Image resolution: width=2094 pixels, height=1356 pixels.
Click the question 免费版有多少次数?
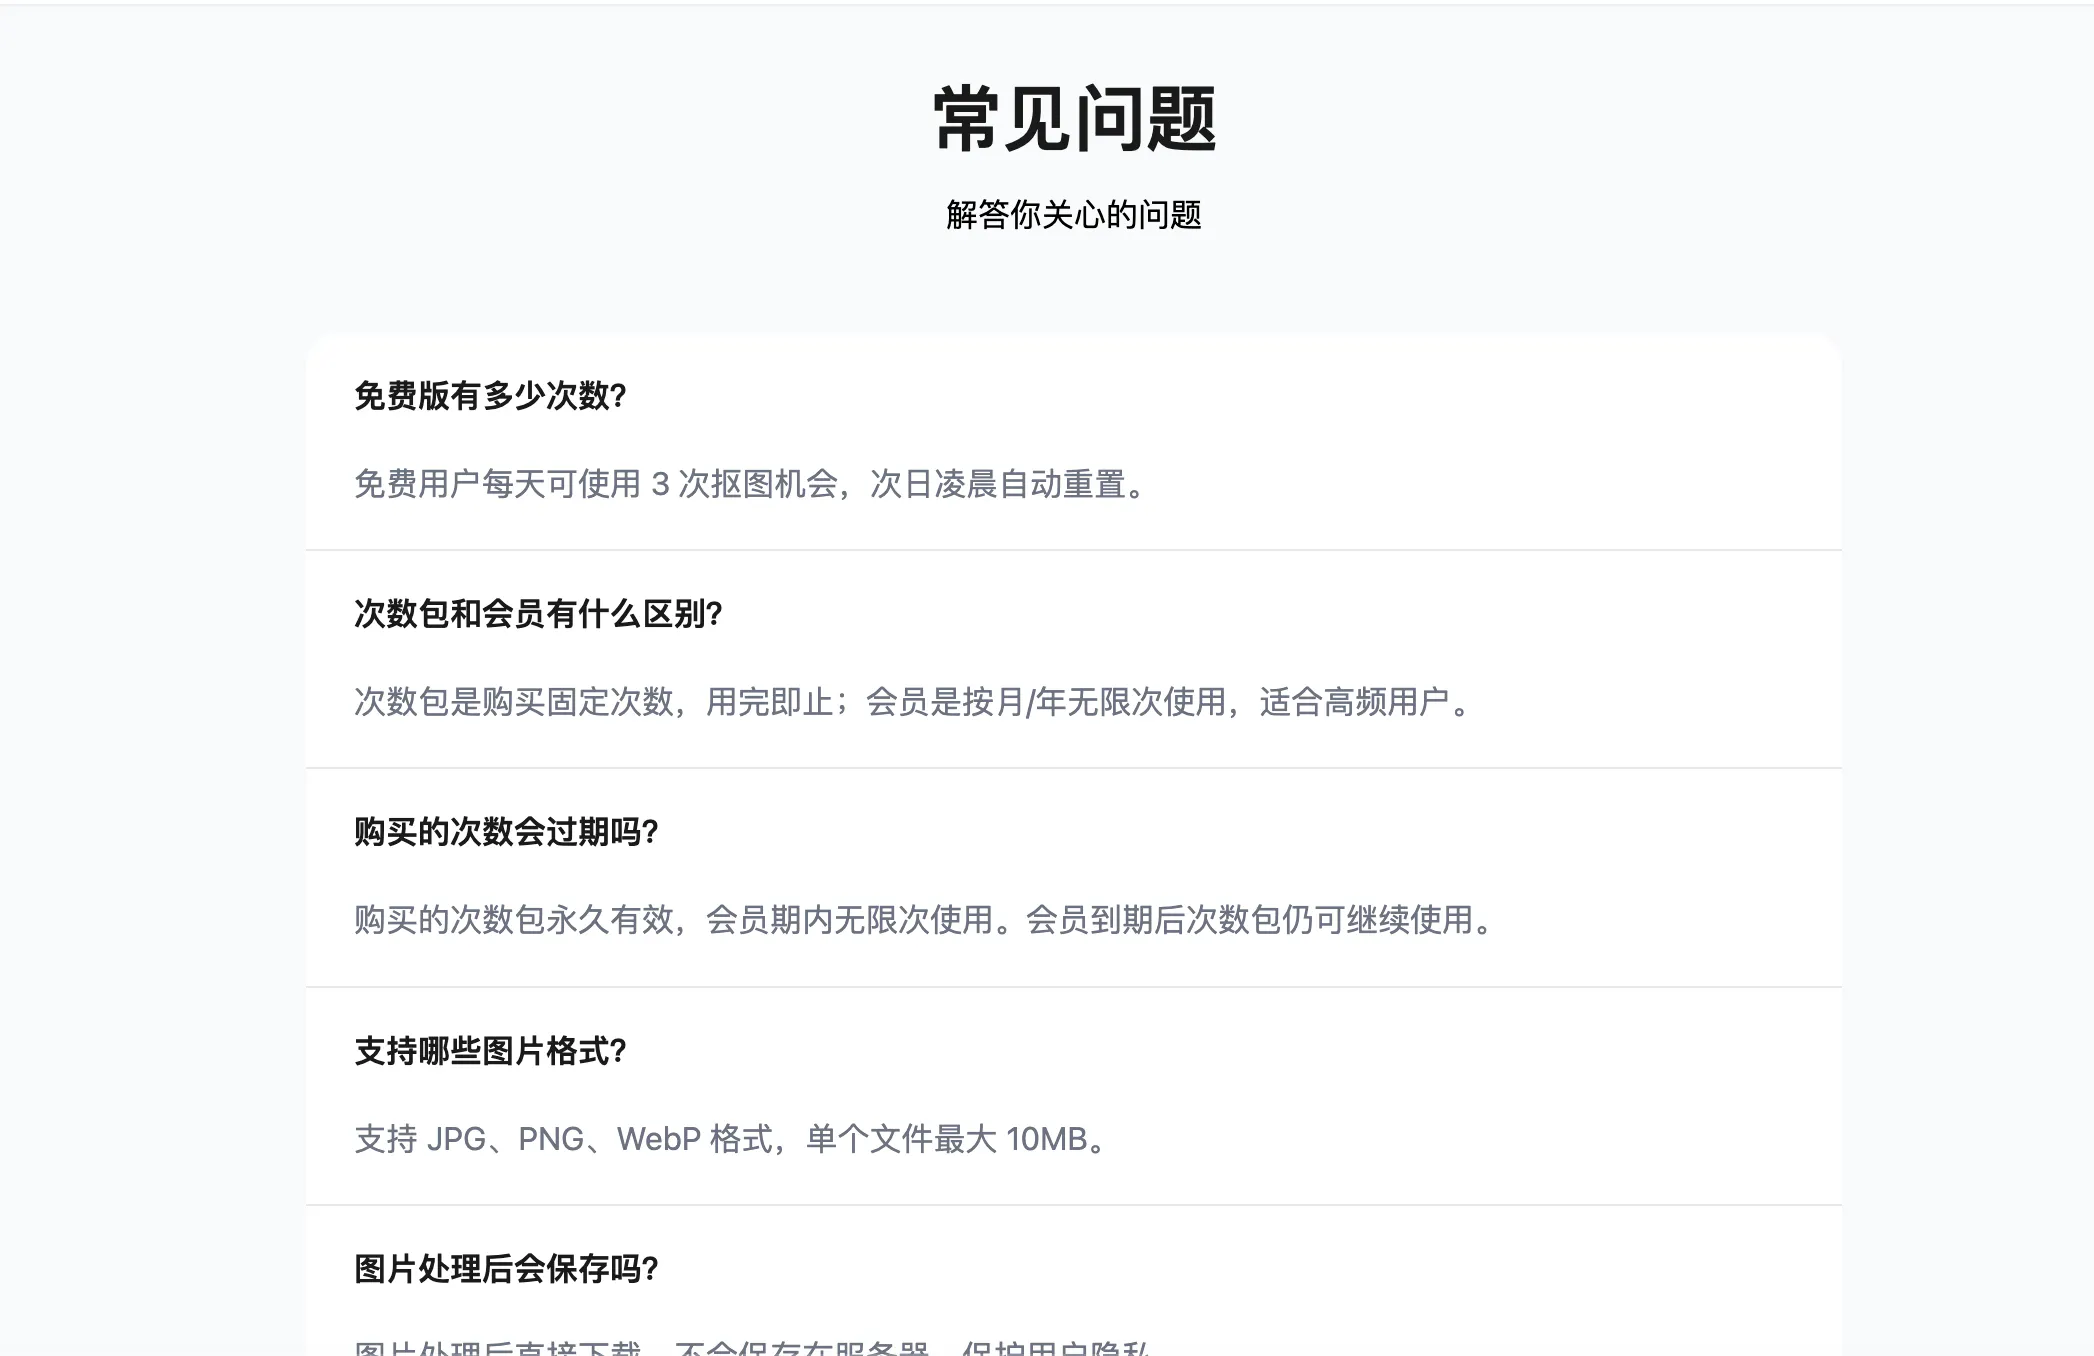tap(490, 396)
